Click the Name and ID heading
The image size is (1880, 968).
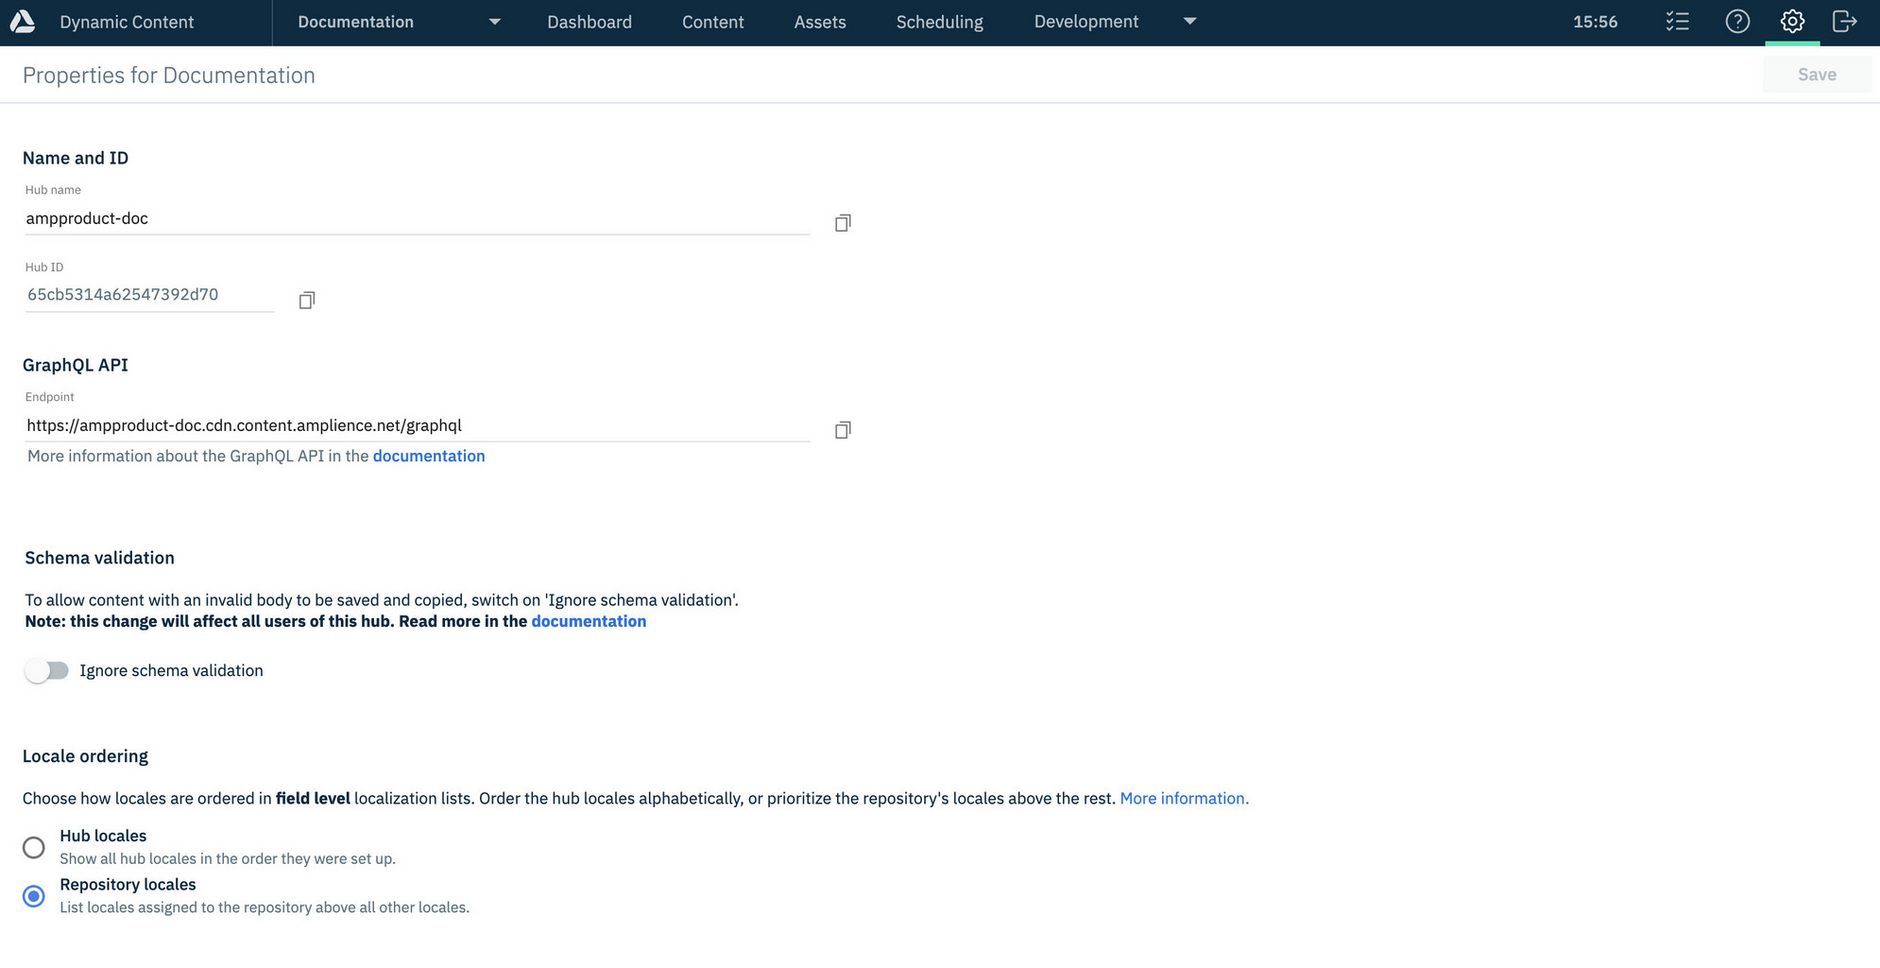tap(75, 158)
